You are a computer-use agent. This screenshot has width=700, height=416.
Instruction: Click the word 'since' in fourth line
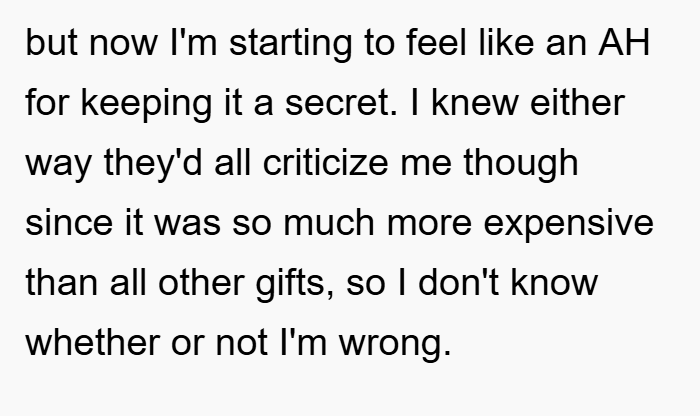point(69,222)
